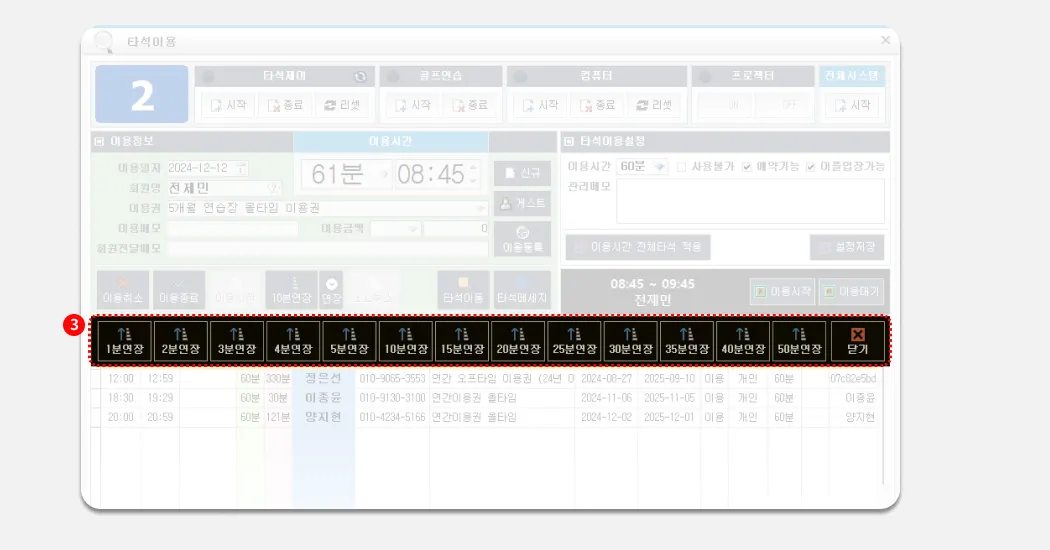The image size is (1050, 550).
Task: Click 시작 under 타석제어
Action: (x=228, y=105)
